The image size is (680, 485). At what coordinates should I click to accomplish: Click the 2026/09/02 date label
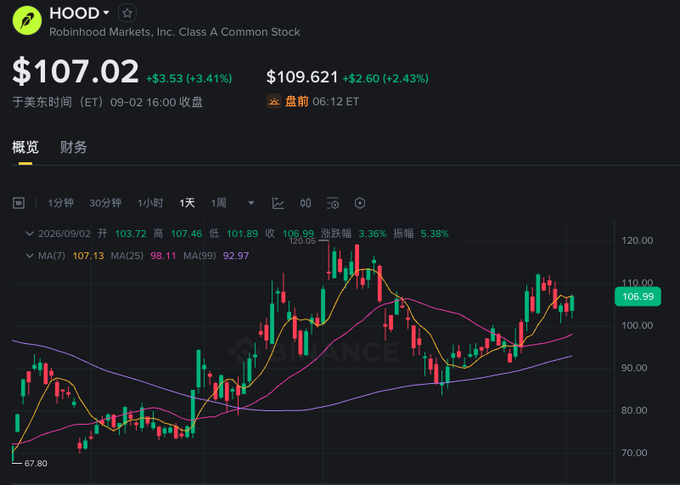pyautogui.click(x=64, y=234)
